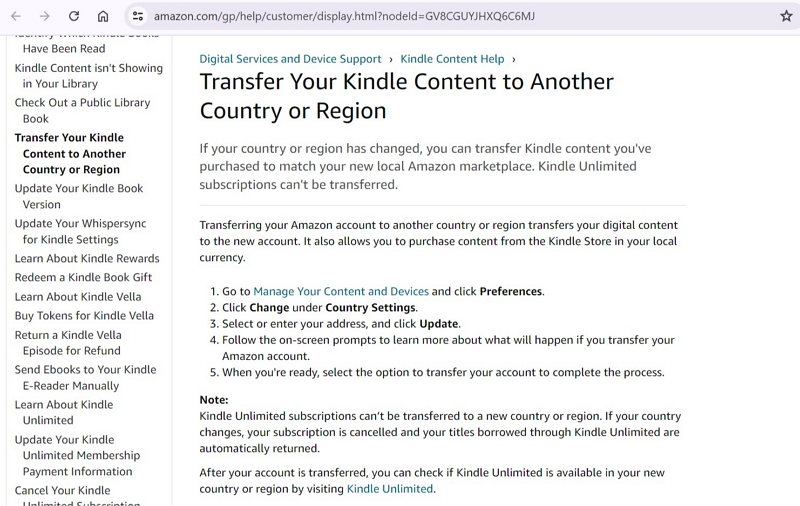Bookmark this page with the star
The image size is (800, 506).
click(786, 16)
